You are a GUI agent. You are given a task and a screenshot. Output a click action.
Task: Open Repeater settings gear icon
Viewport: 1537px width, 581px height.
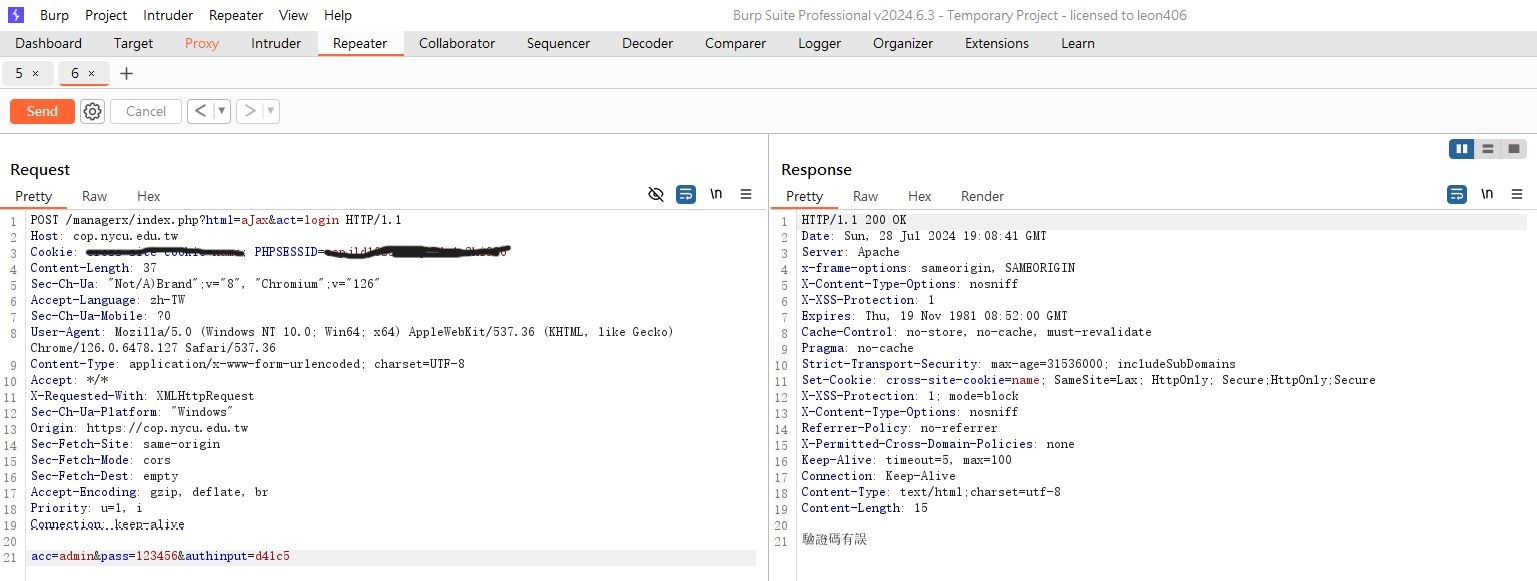coord(93,111)
